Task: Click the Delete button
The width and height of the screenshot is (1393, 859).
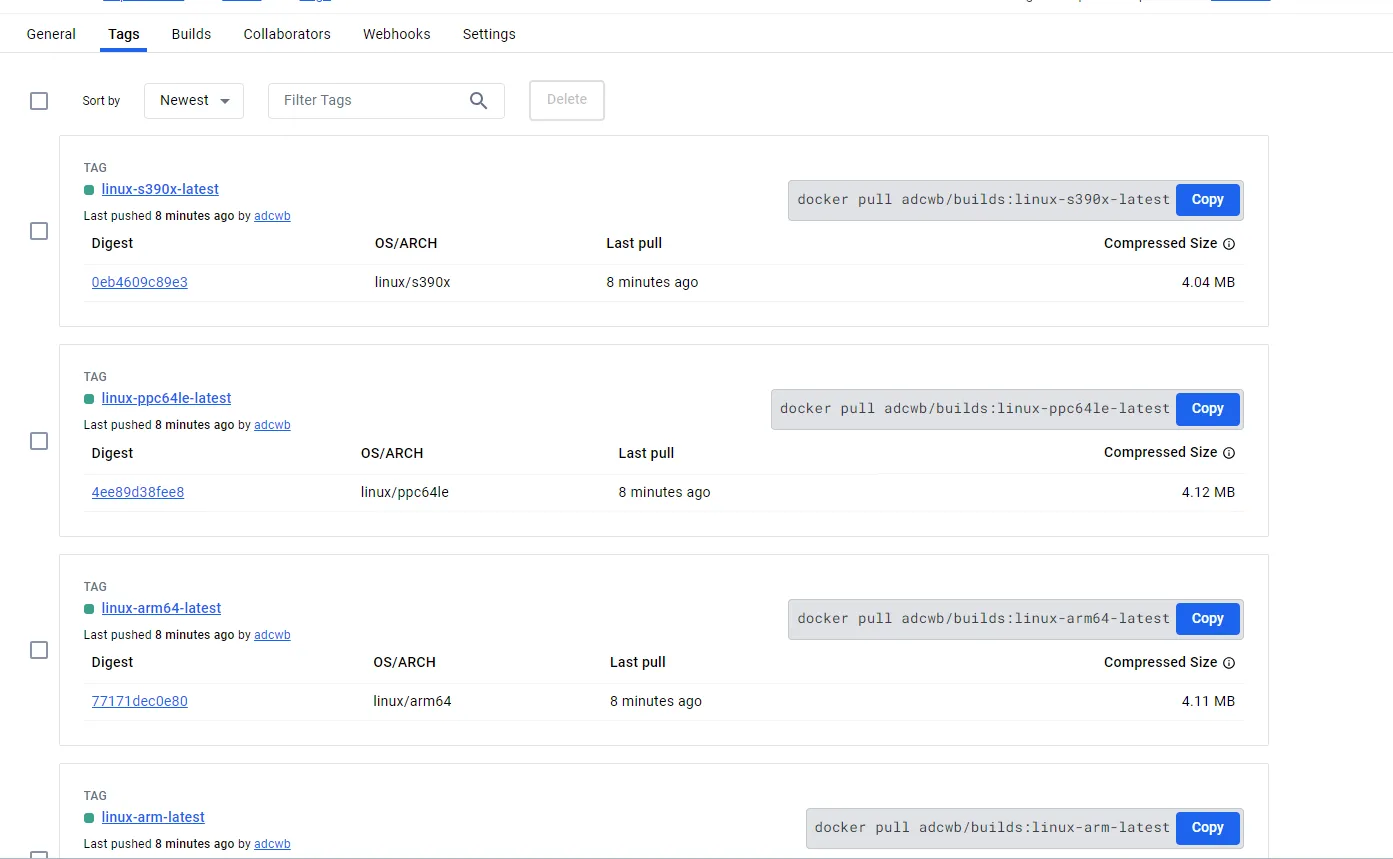Action: [x=567, y=100]
